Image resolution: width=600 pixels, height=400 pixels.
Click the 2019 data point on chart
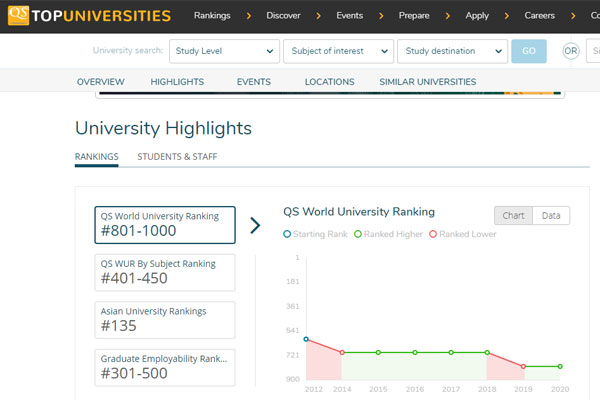[523, 367]
